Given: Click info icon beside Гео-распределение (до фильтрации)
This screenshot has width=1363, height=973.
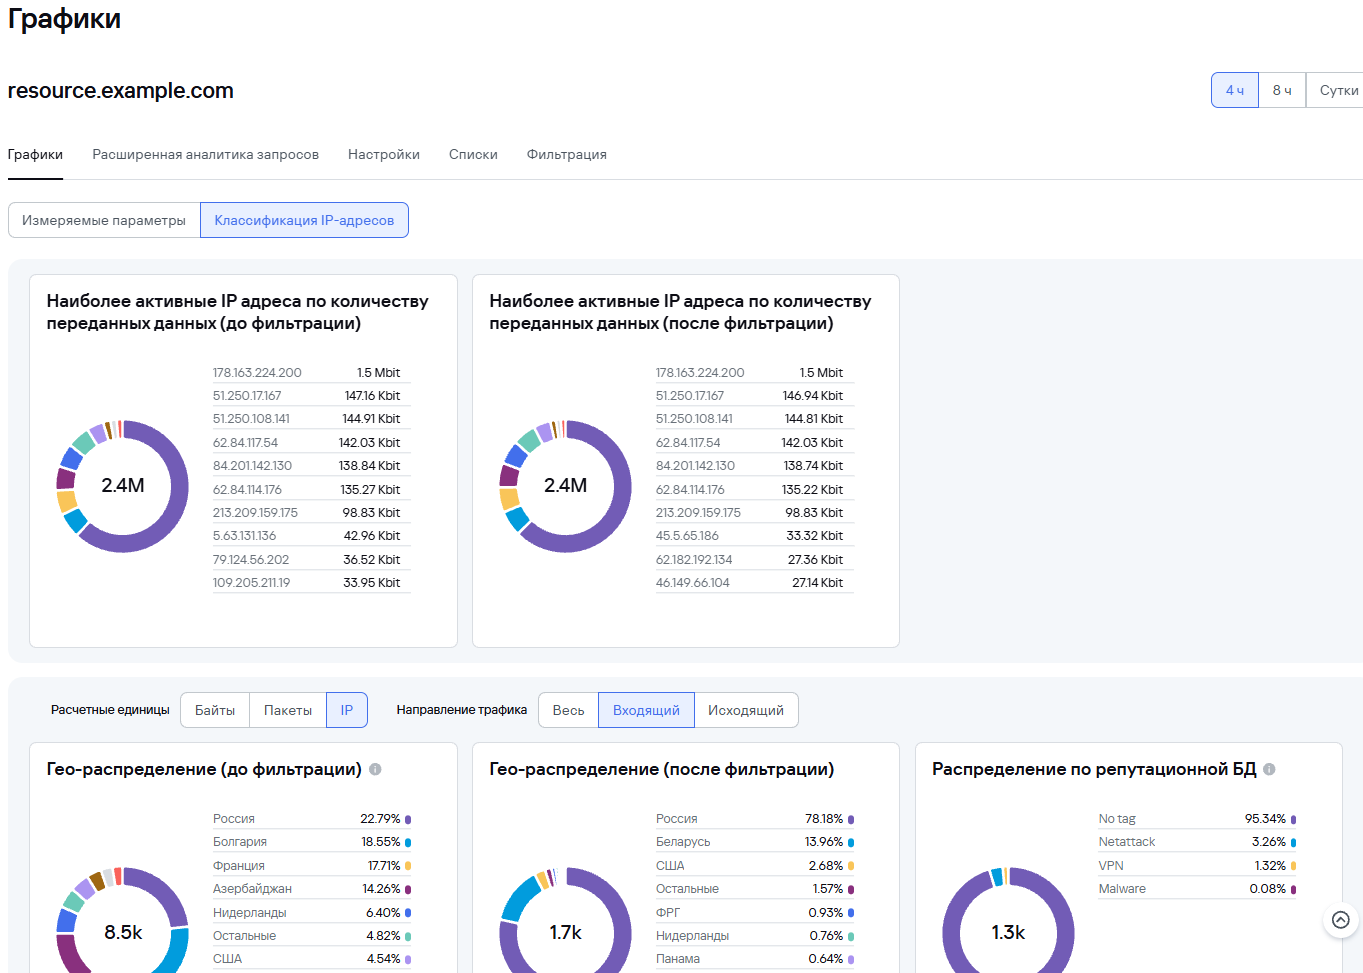Looking at the screenshot, I should pyautogui.click(x=375, y=769).
